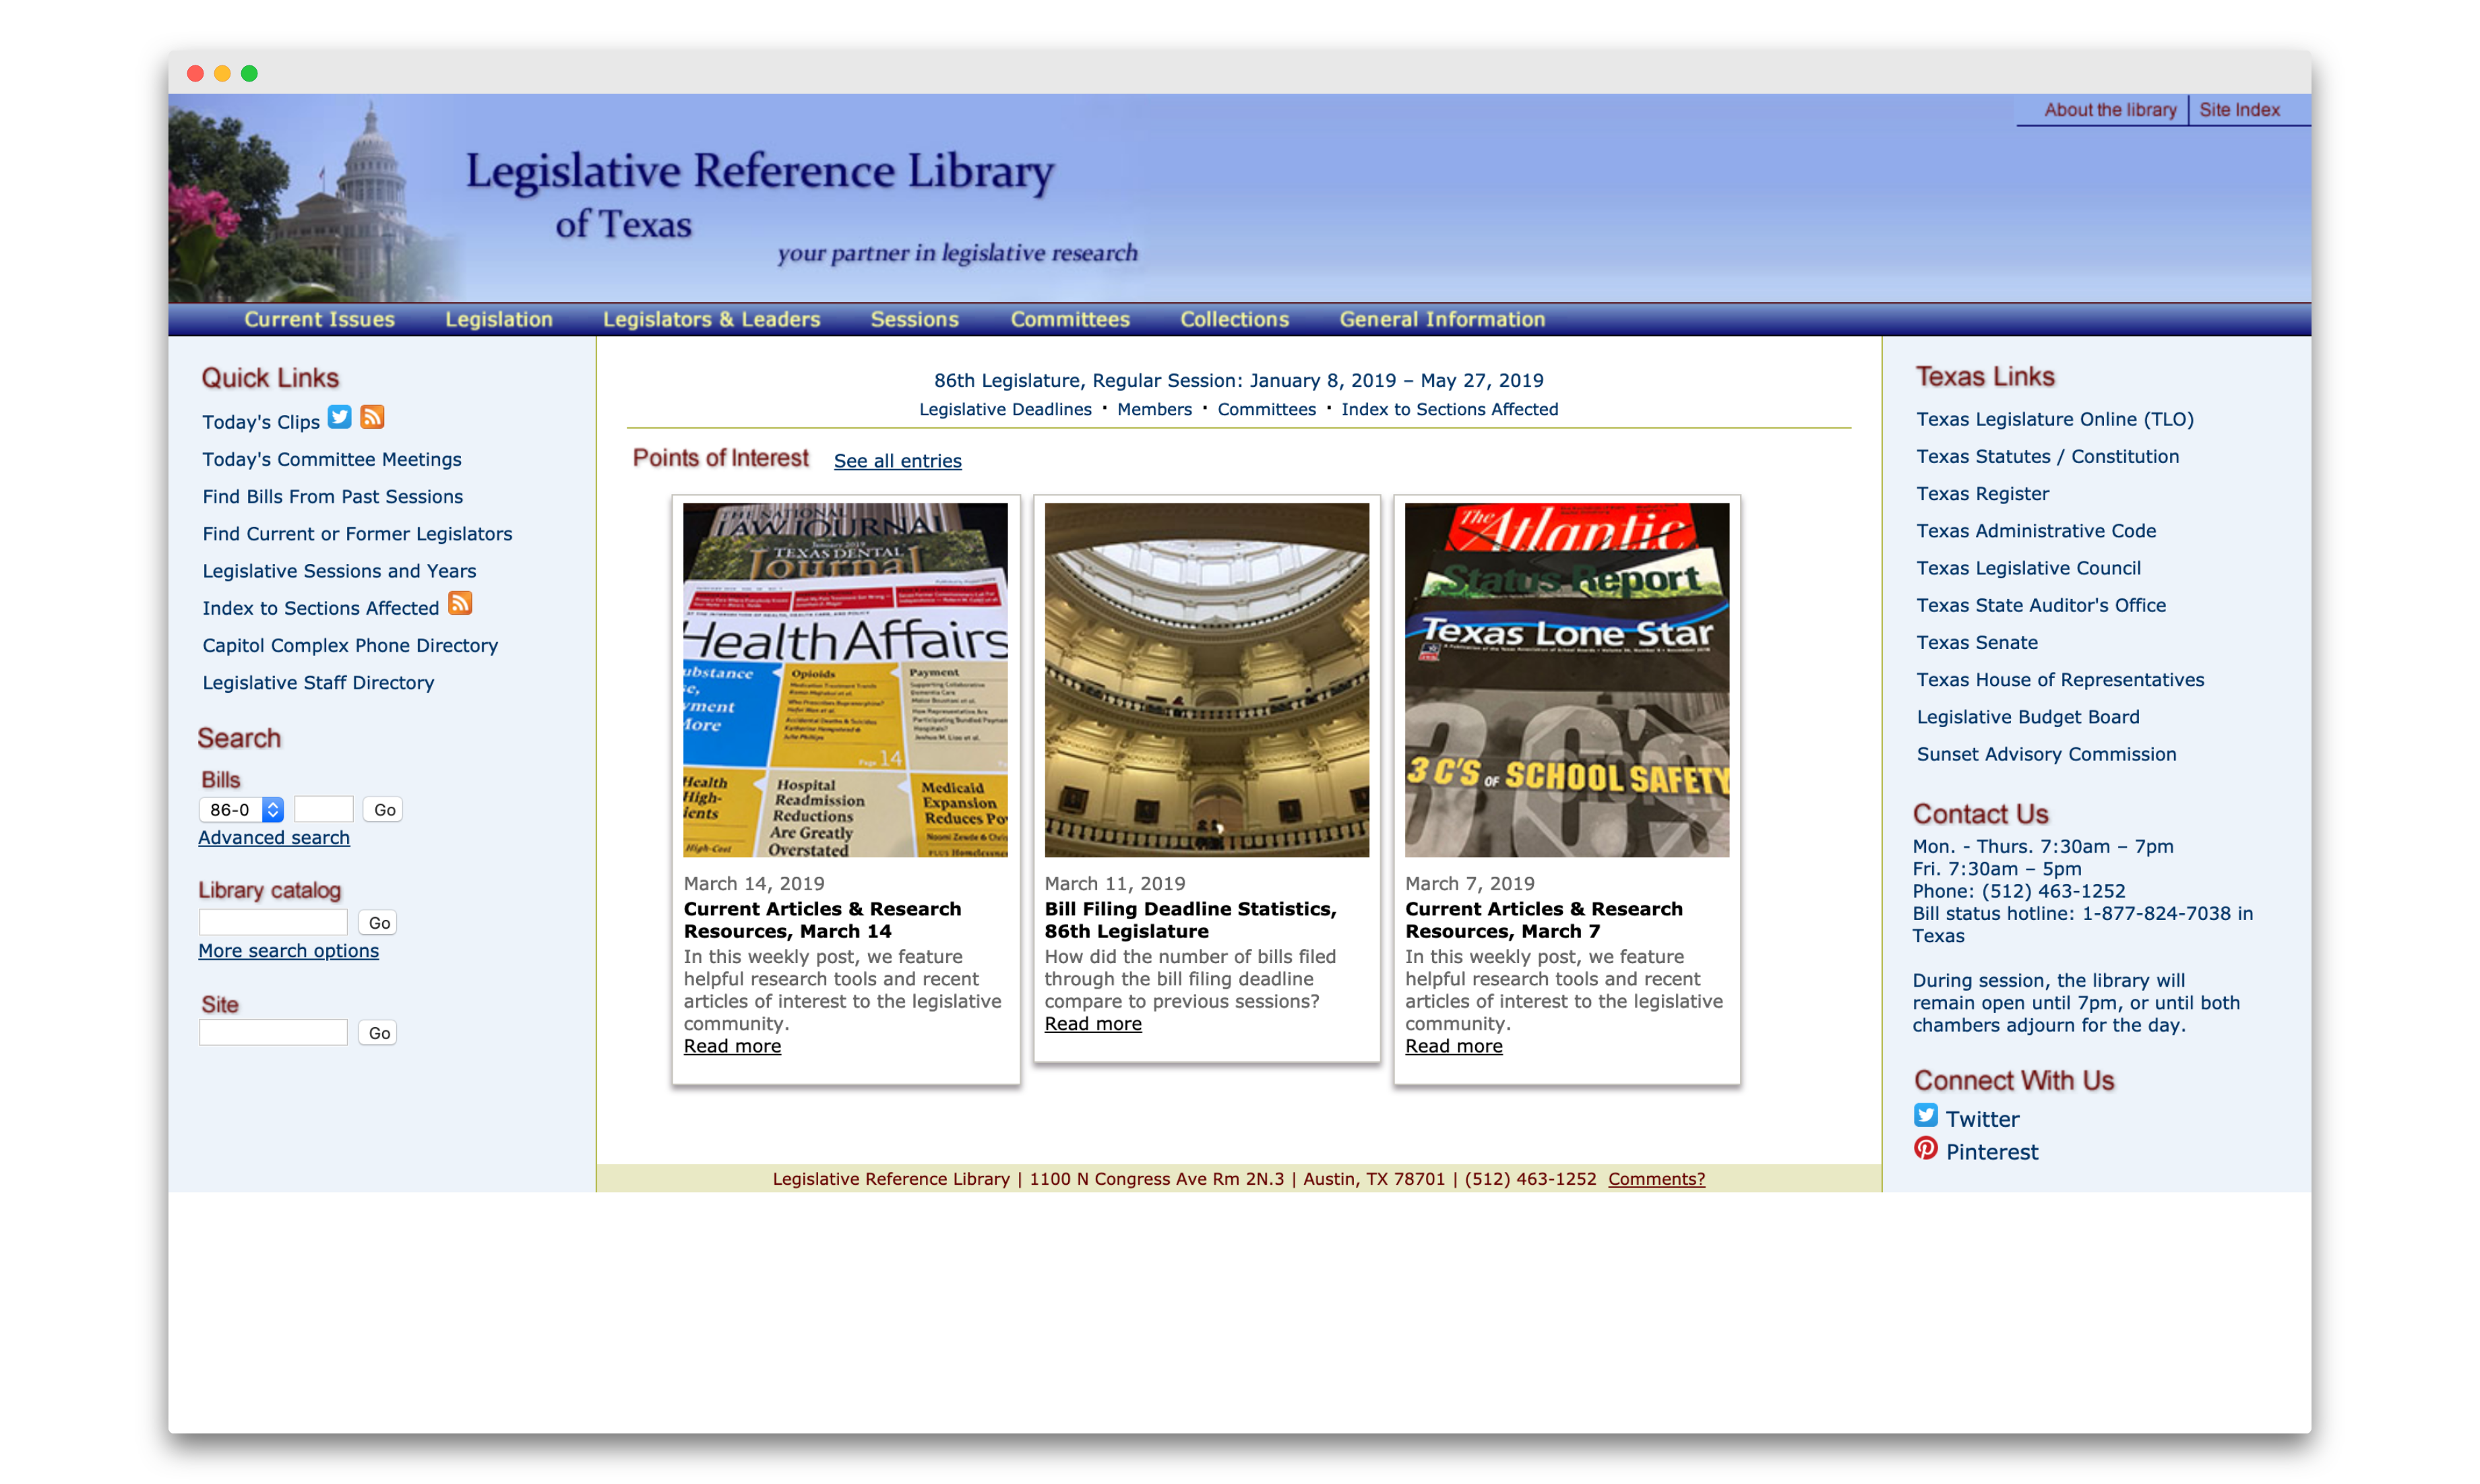Viewport: 2480px width, 1484px height.
Task: Click Twitter bird icon under Connect With Us
Action: coord(1925,1115)
